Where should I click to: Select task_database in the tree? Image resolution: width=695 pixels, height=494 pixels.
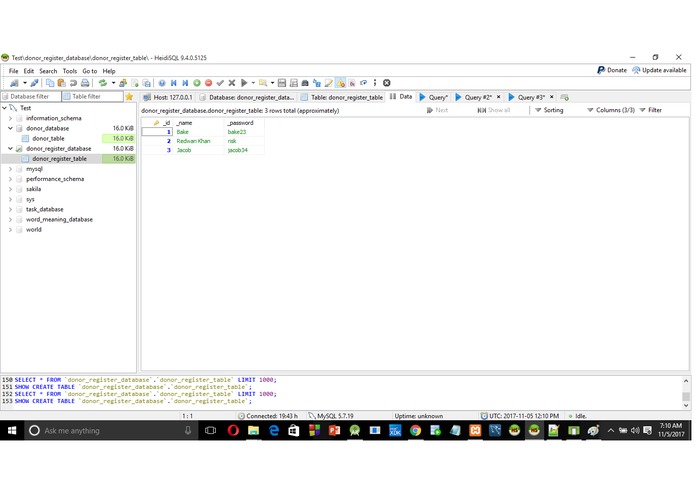45,210
